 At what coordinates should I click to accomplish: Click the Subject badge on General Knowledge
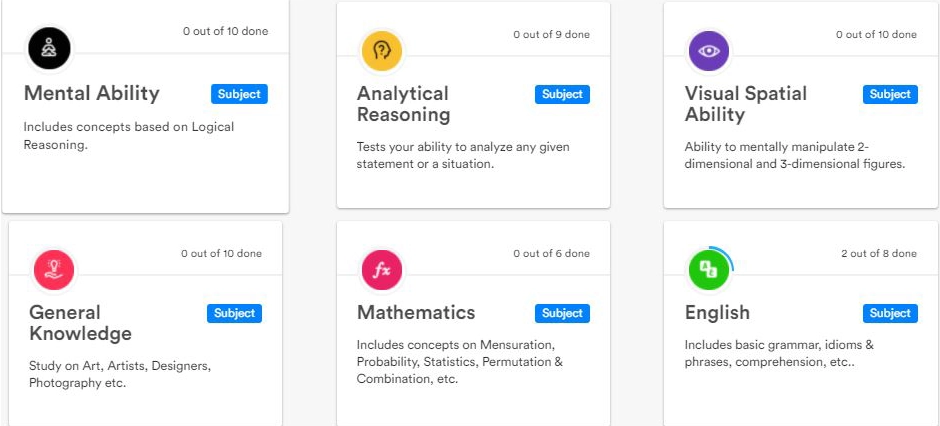click(235, 313)
